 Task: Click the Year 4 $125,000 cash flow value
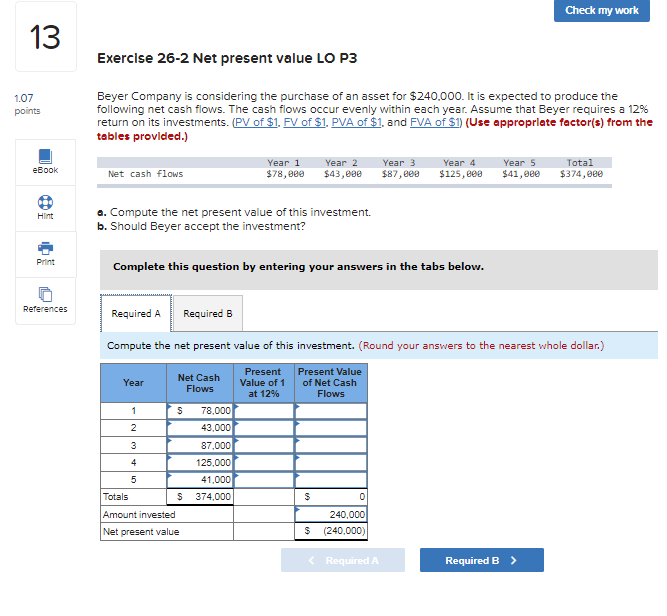[x=461, y=174]
